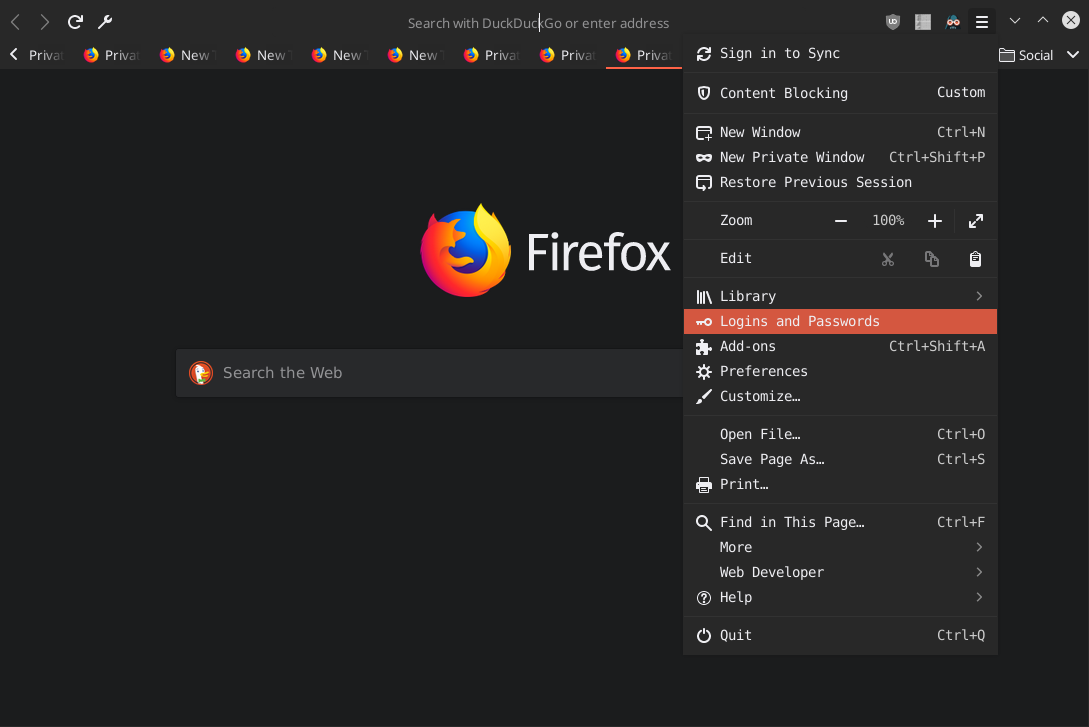
Task: Focus the DuckDuckGo address bar
Action: [538, 23]
